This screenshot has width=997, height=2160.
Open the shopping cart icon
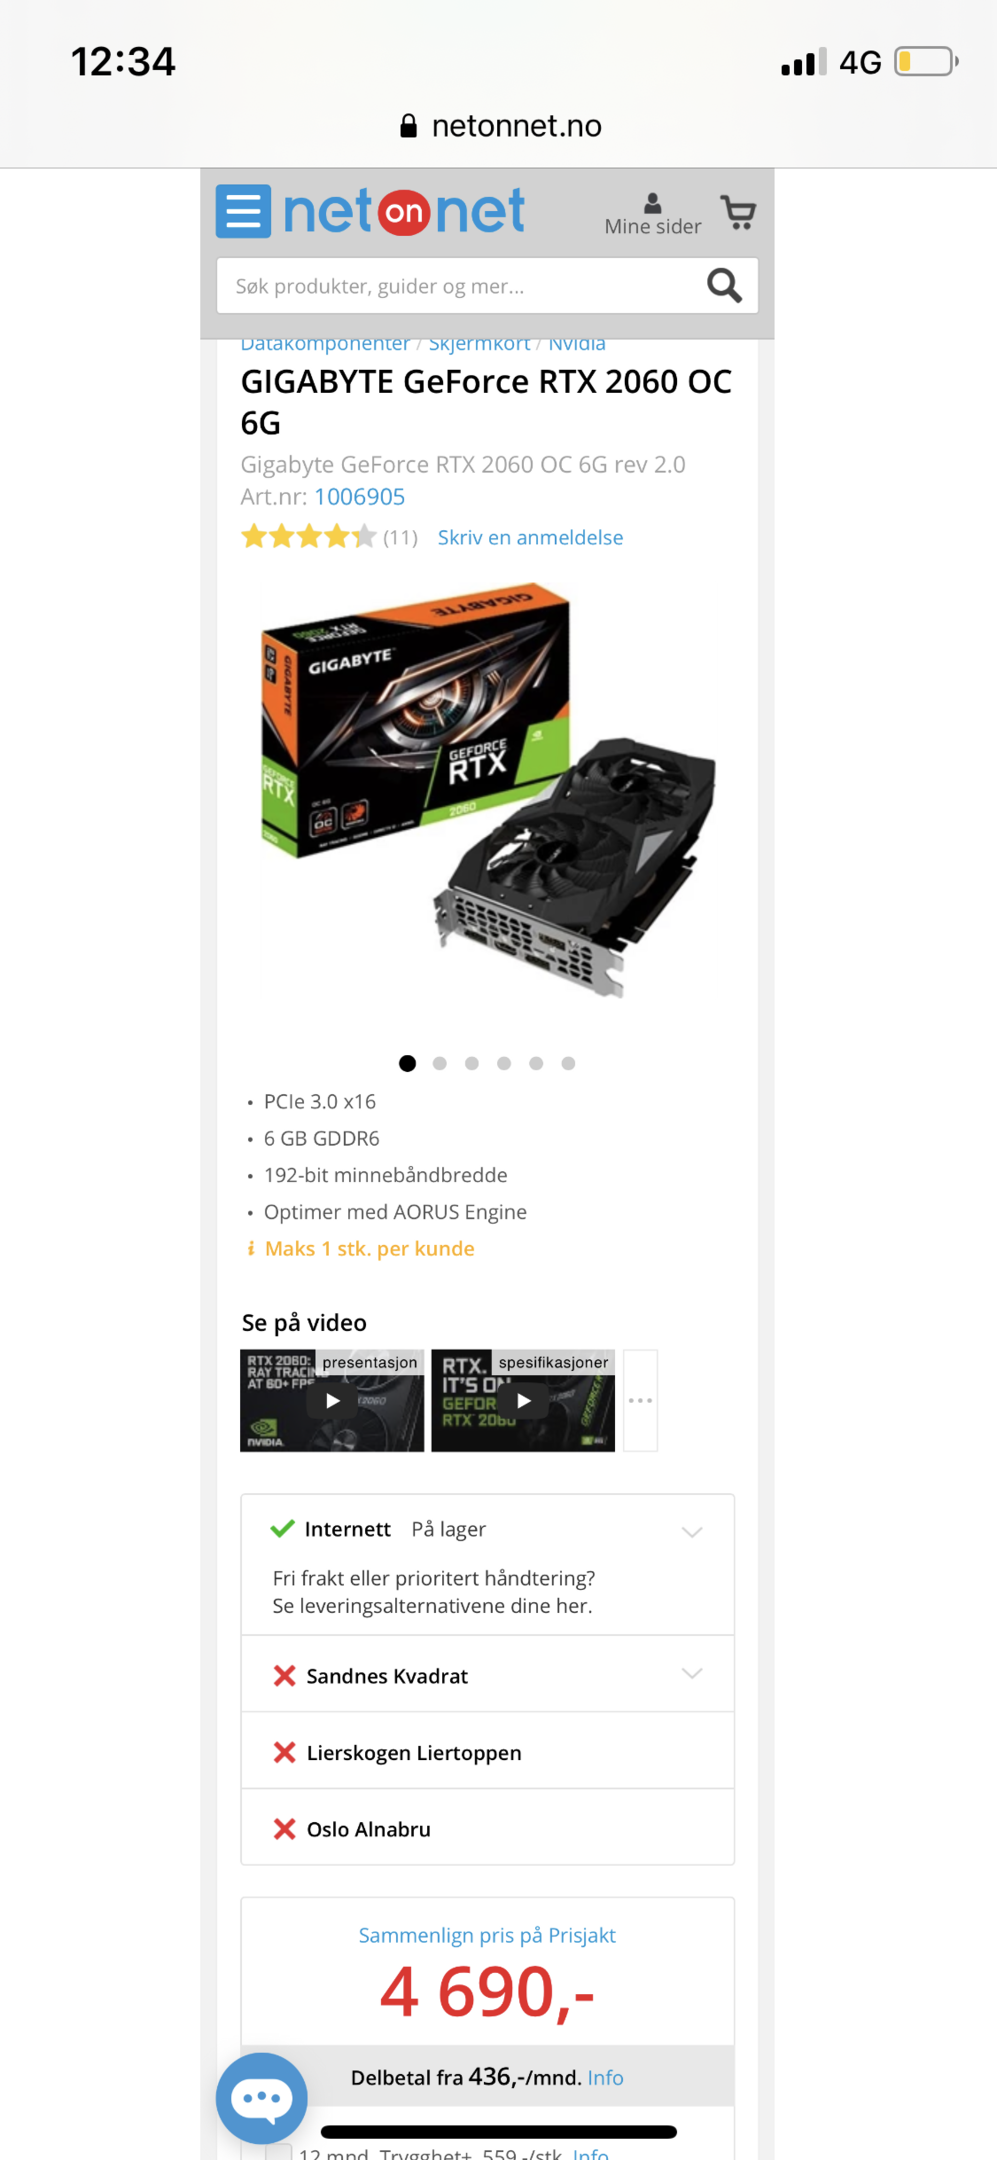click(x=739, y=212)
